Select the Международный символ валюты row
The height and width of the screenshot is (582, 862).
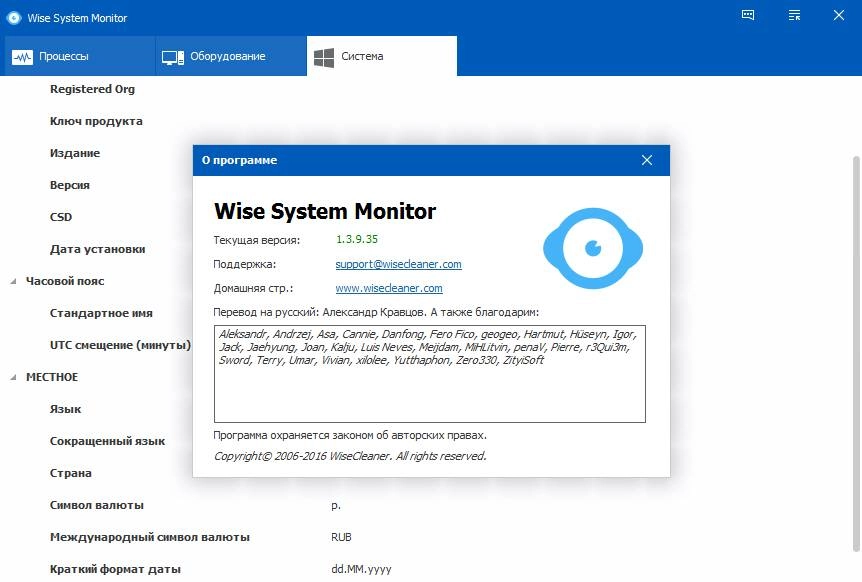click(150, 537)
